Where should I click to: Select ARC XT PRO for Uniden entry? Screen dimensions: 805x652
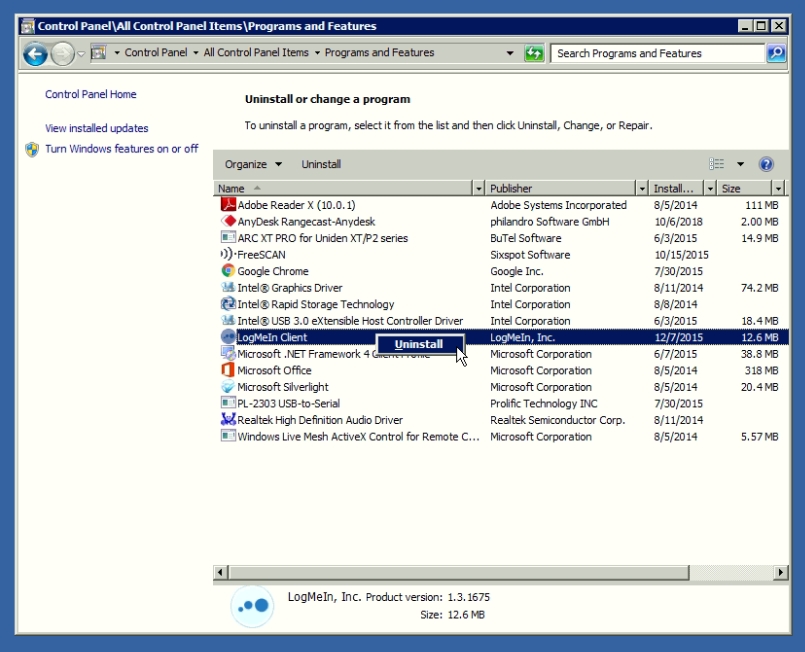[322, 238]
